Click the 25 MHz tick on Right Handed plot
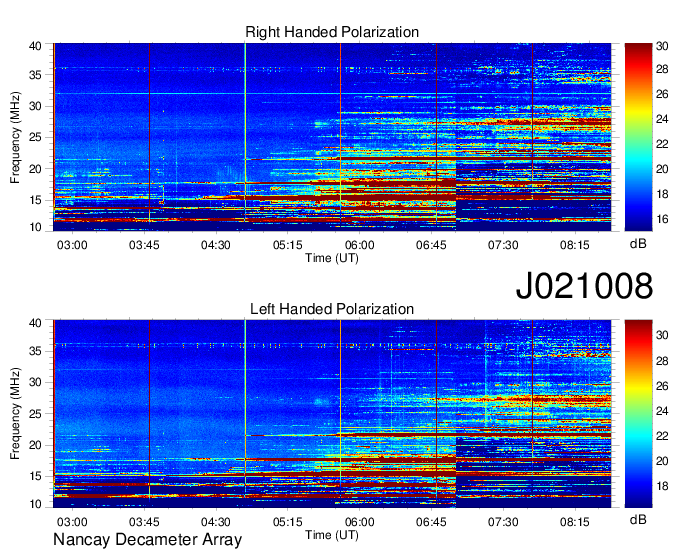The height and width of the screenshot is (552, 680). click(35, 137)
